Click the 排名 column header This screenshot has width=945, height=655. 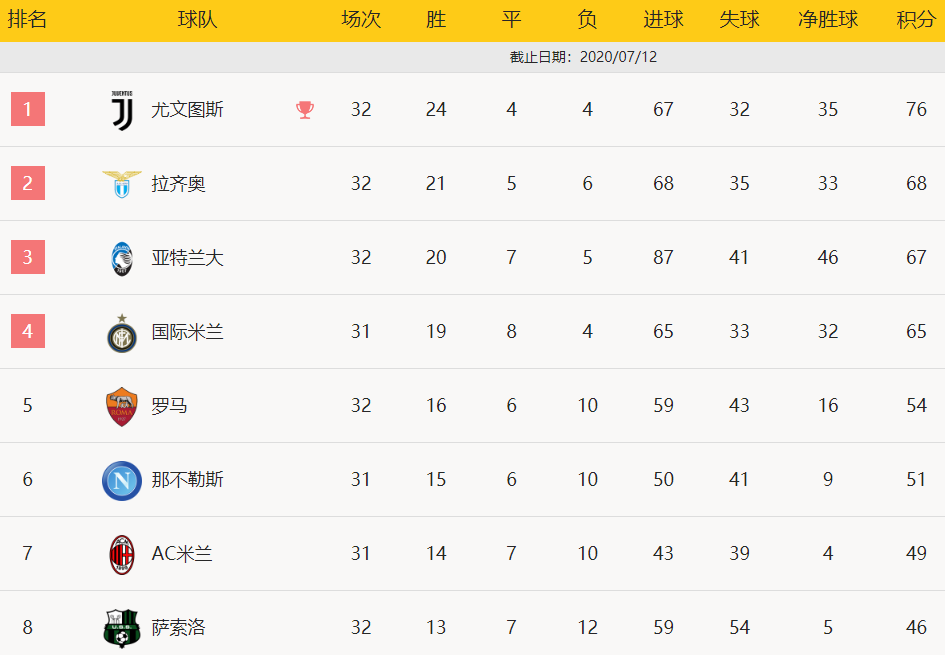[27, 19]
